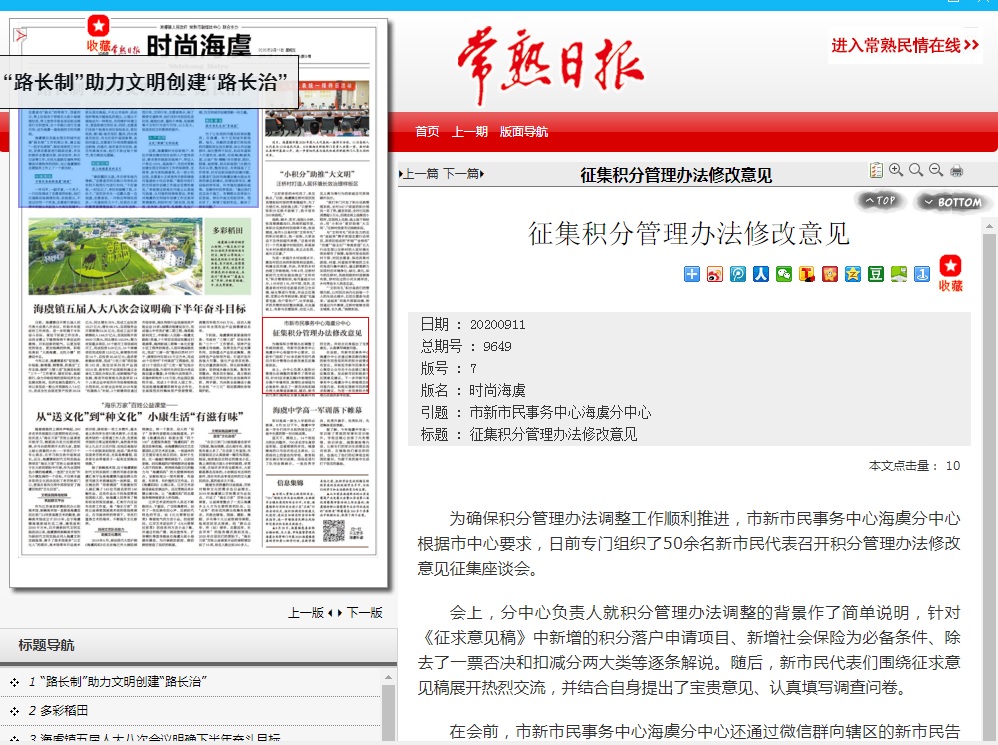Bookmark article with the red 收藏 star

tap(950, 273)
